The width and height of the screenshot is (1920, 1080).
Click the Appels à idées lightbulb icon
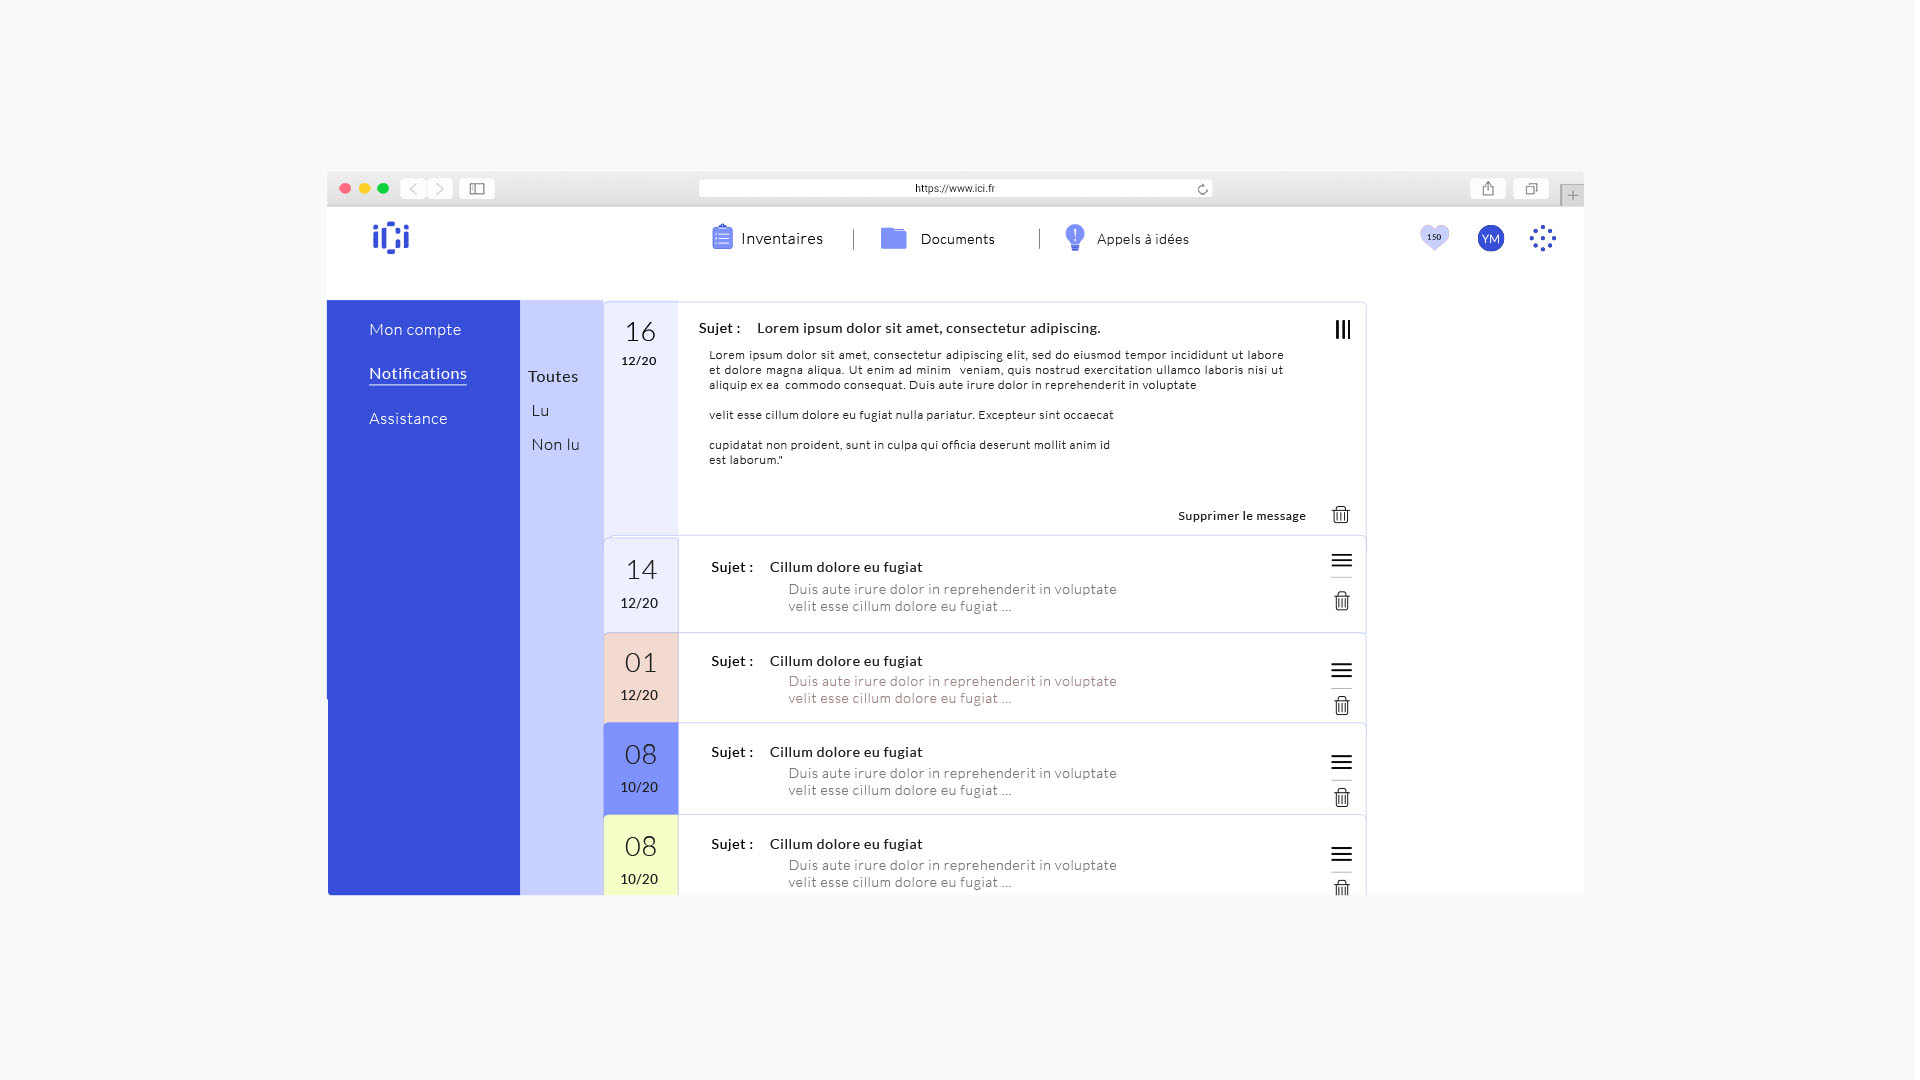(x=1075, y=237)
